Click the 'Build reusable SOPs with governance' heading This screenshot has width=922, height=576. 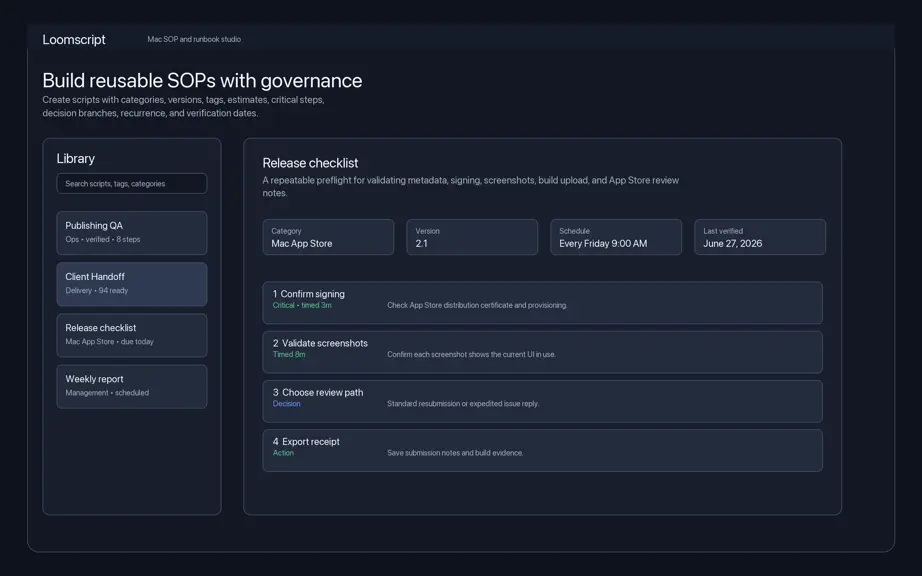click(202, 81)
